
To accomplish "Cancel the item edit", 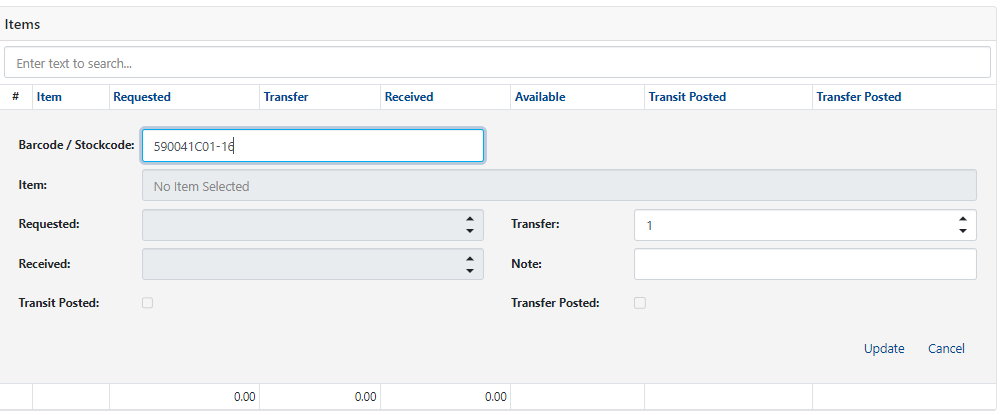I will click(946, 348).
